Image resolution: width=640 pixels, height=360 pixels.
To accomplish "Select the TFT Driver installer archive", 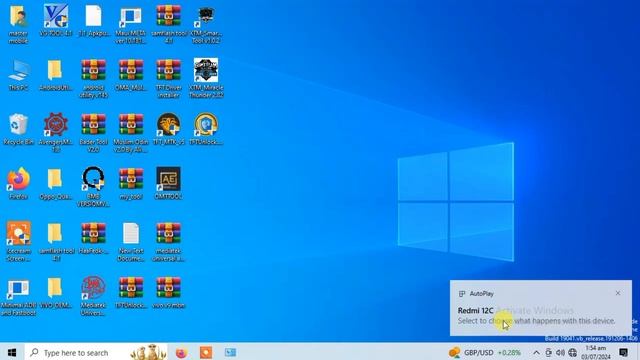I will (x=169, y=71).
